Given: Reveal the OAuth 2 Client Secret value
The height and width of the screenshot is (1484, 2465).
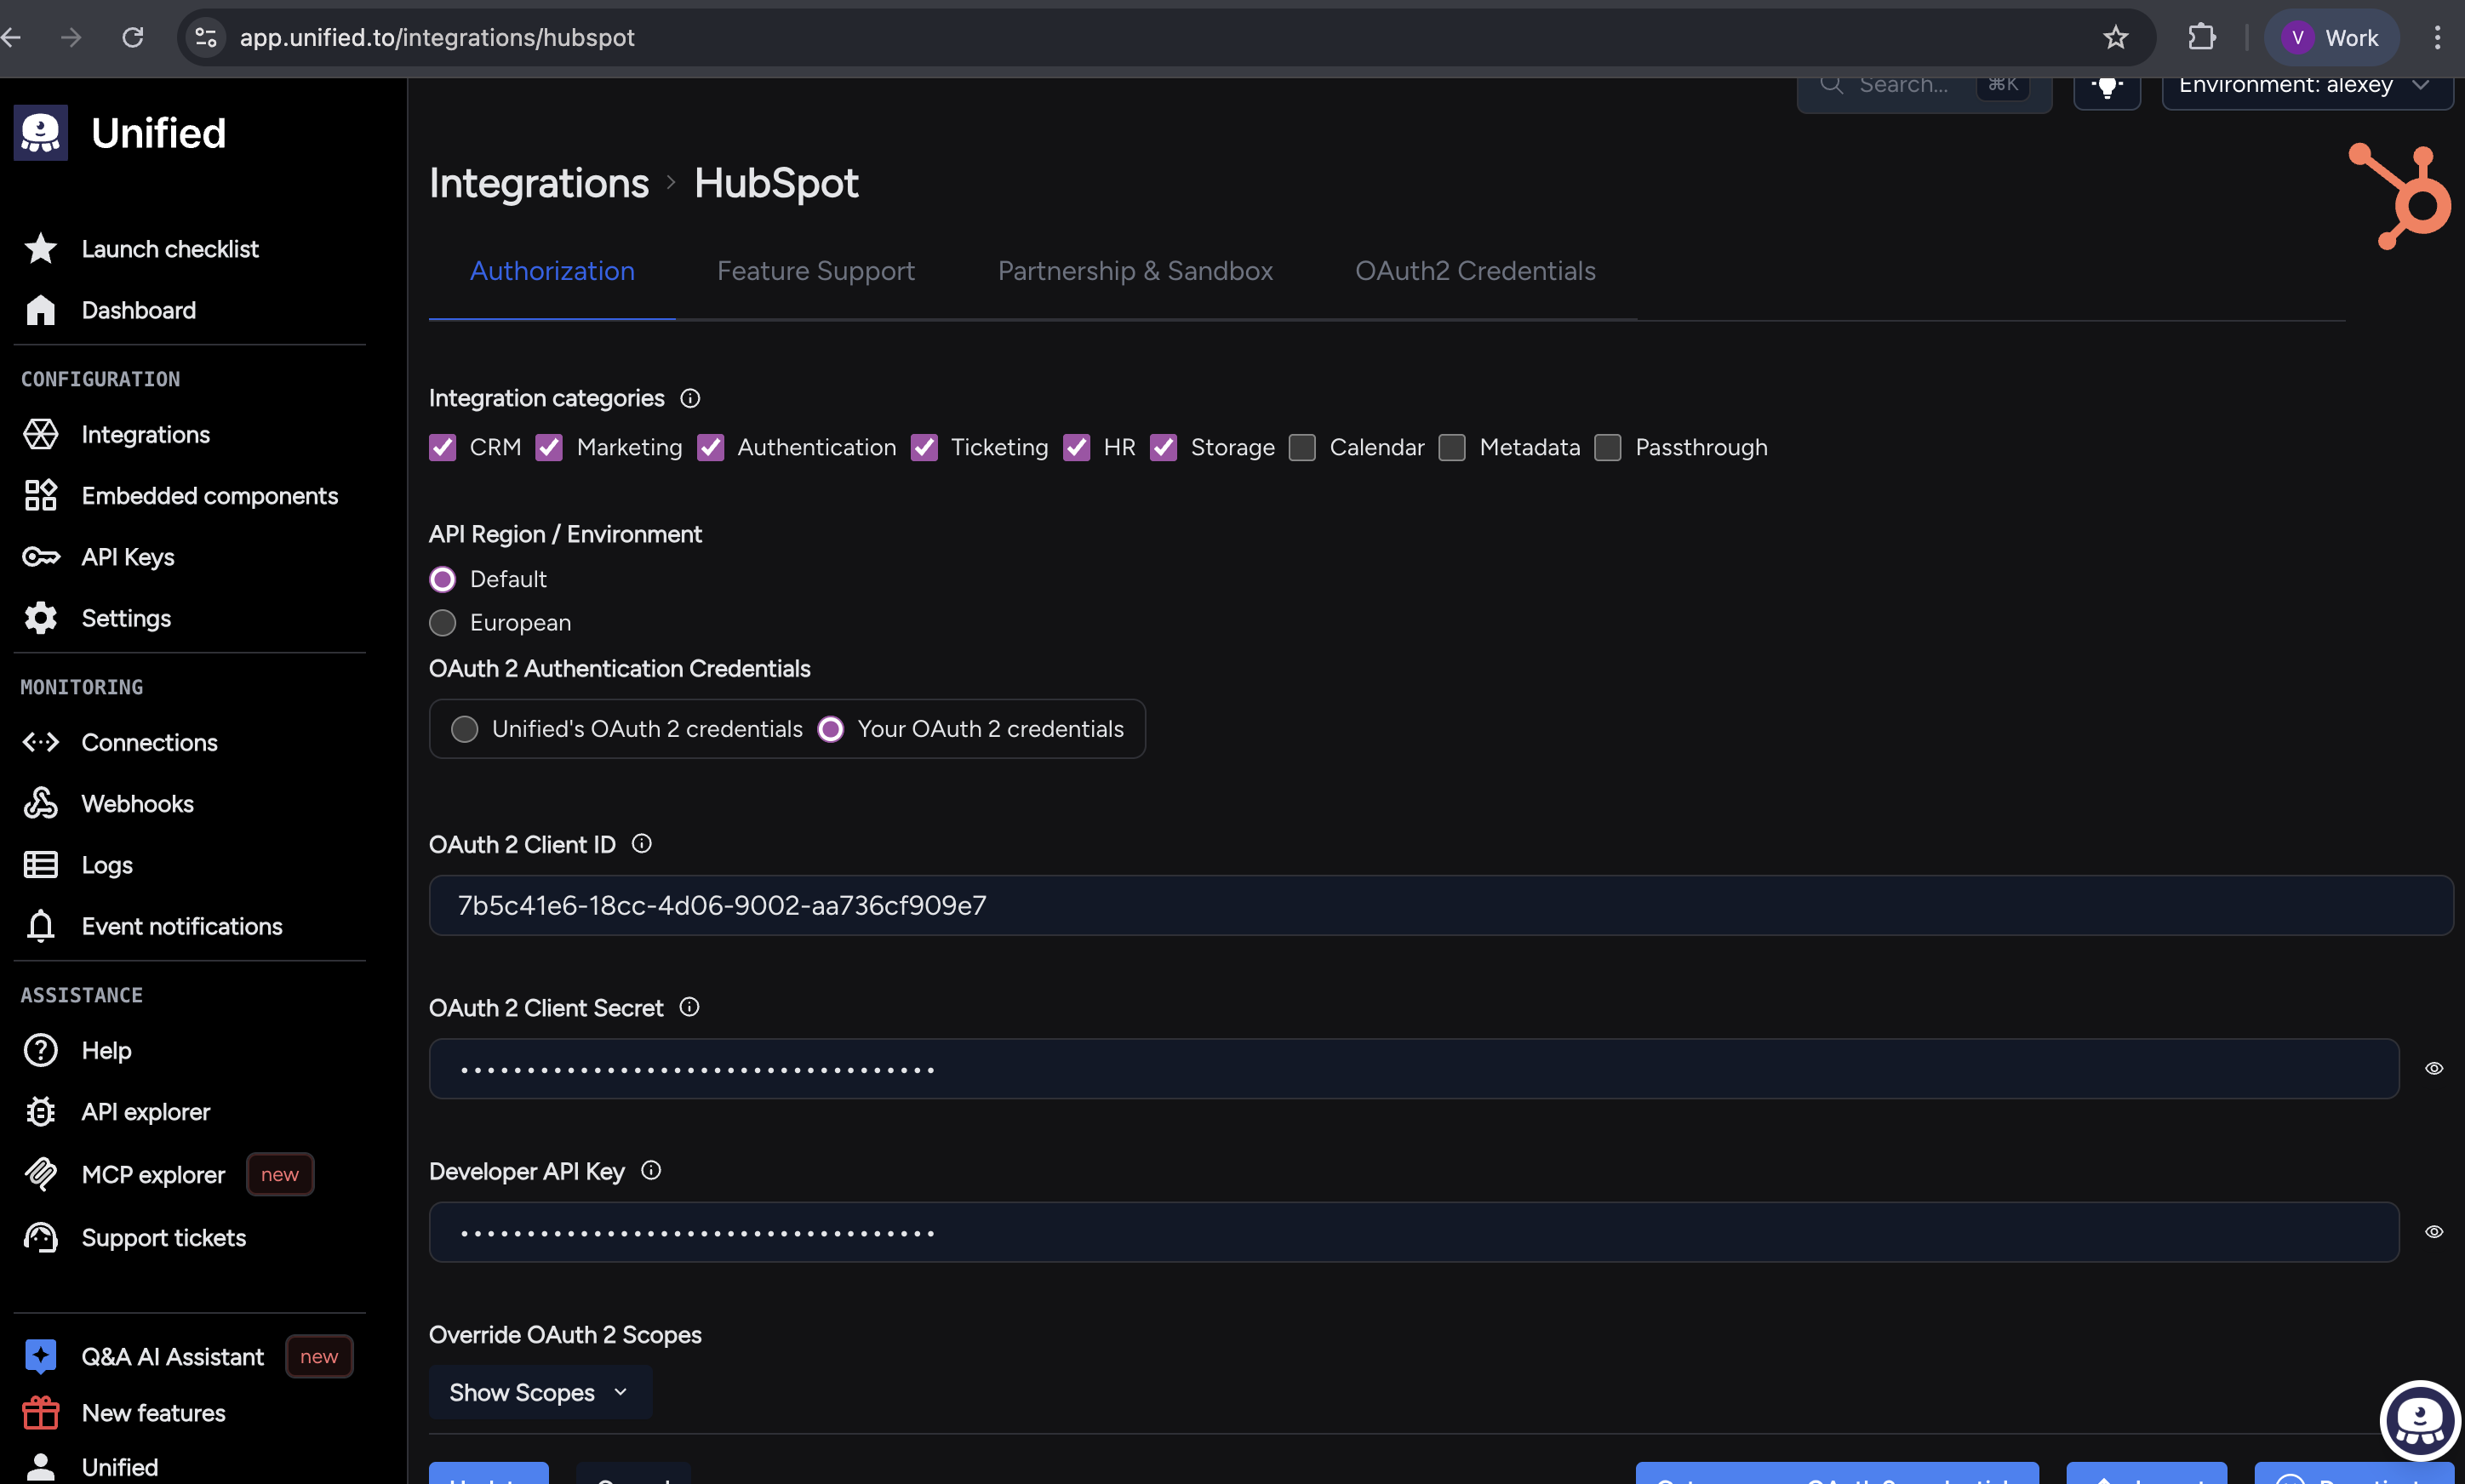Looking at the screenshot, I should [x=2433, y=1068].
